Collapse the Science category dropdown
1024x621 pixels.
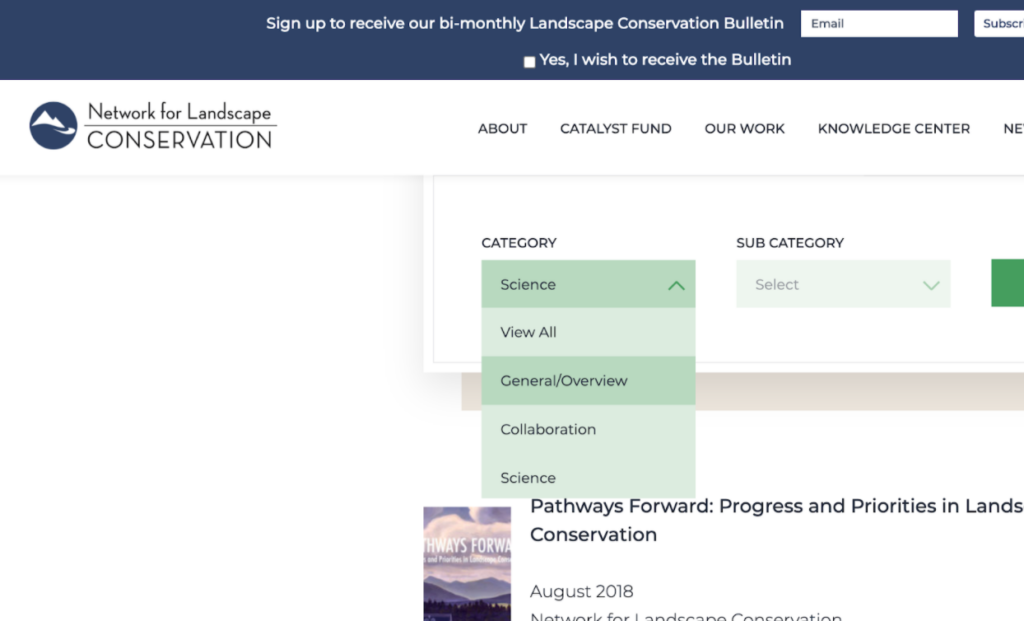coord(587,285)
